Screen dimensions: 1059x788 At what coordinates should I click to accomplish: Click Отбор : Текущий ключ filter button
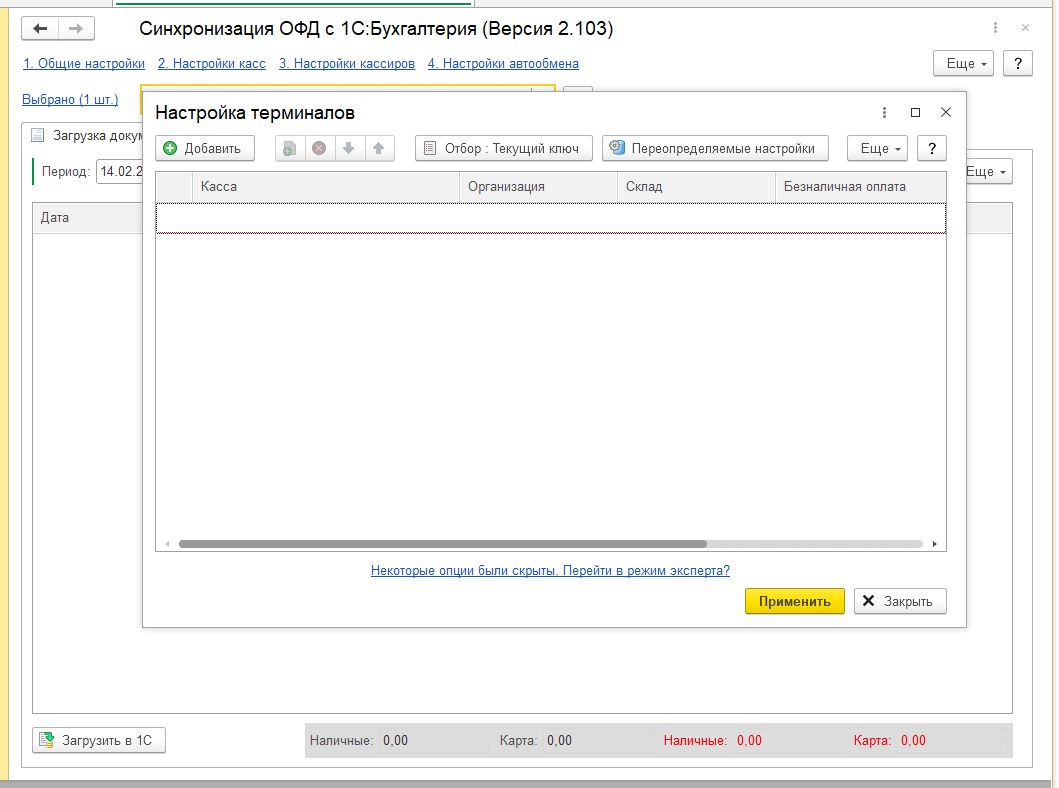(x=504, y=149)
